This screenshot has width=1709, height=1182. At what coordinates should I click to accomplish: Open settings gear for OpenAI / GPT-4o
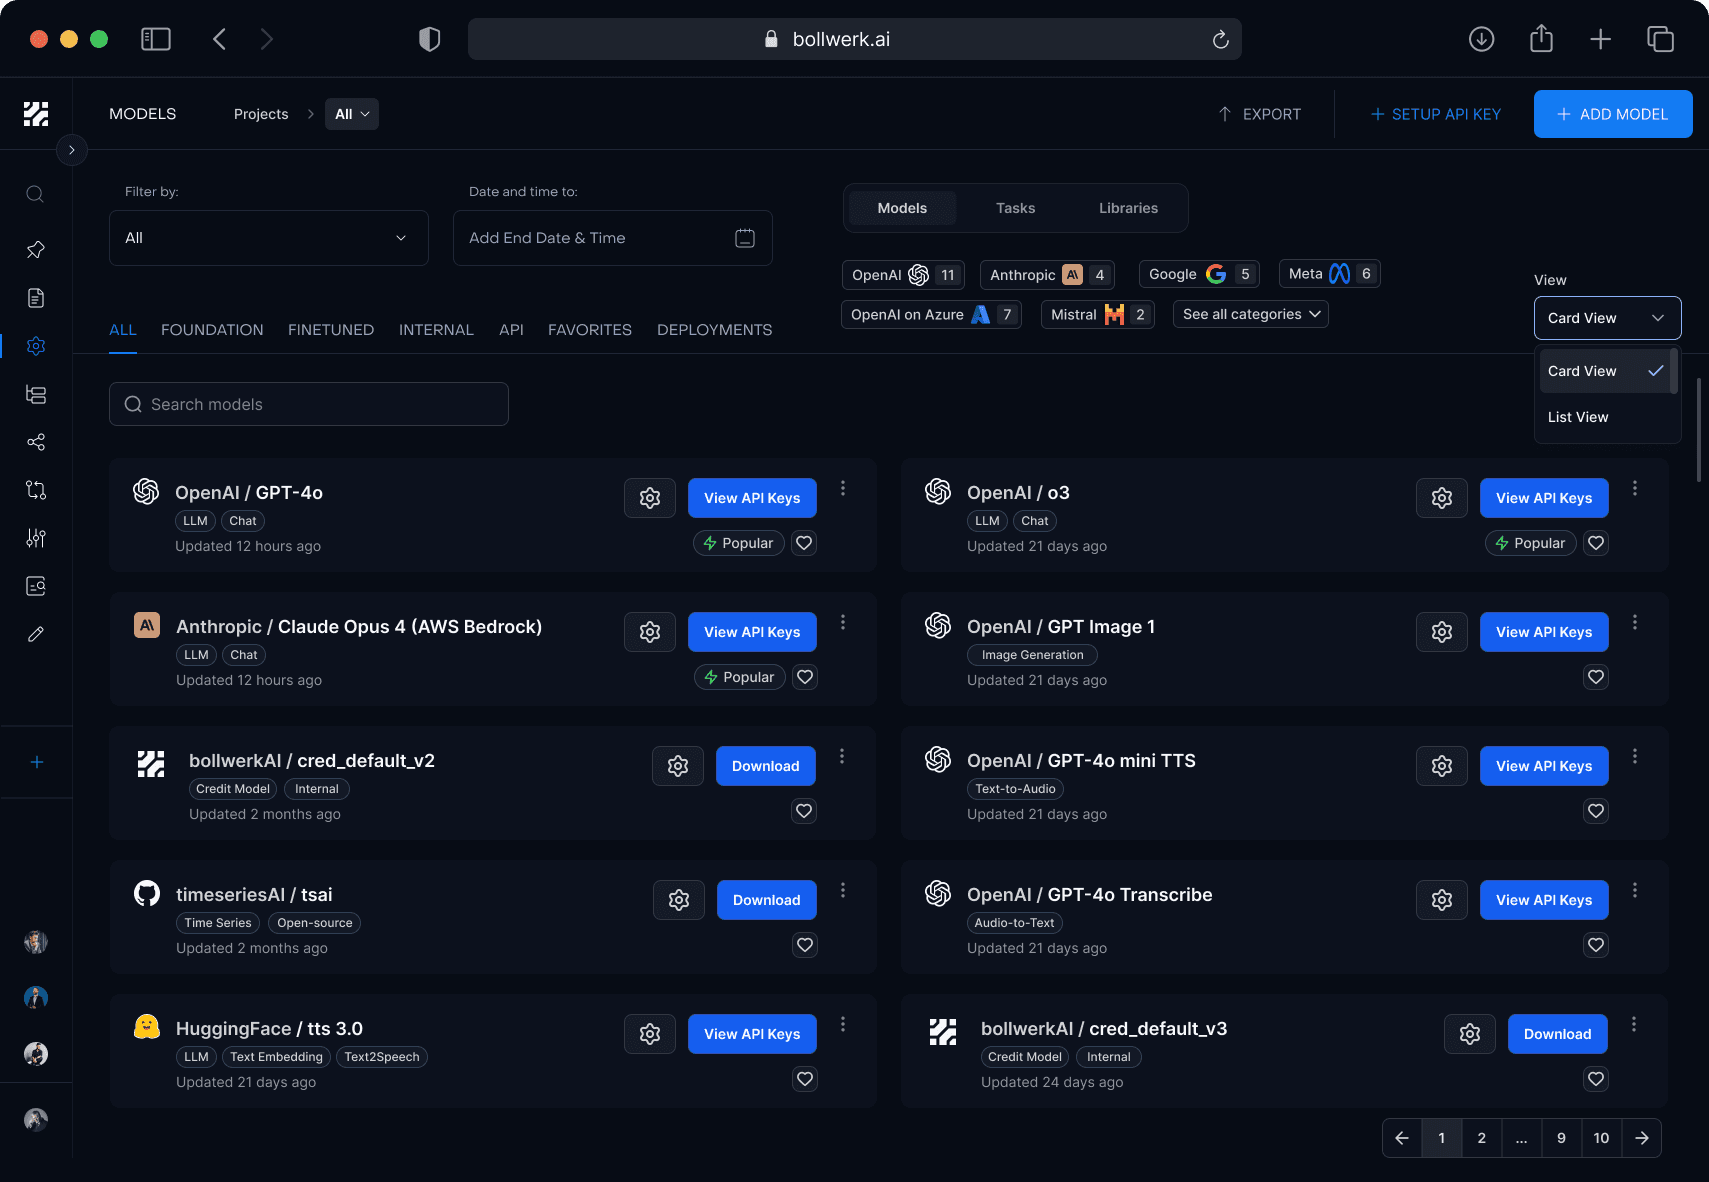pos(650,498)
